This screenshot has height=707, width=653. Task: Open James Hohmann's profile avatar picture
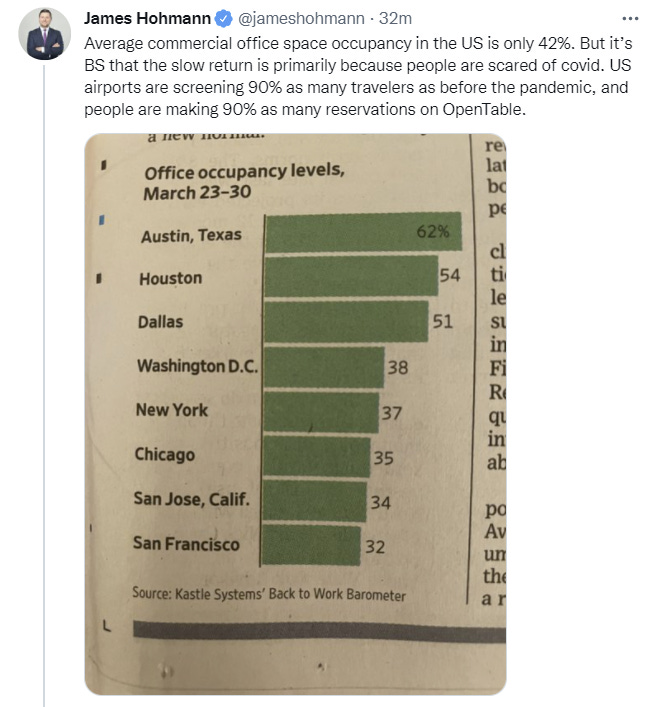[45, 35]
